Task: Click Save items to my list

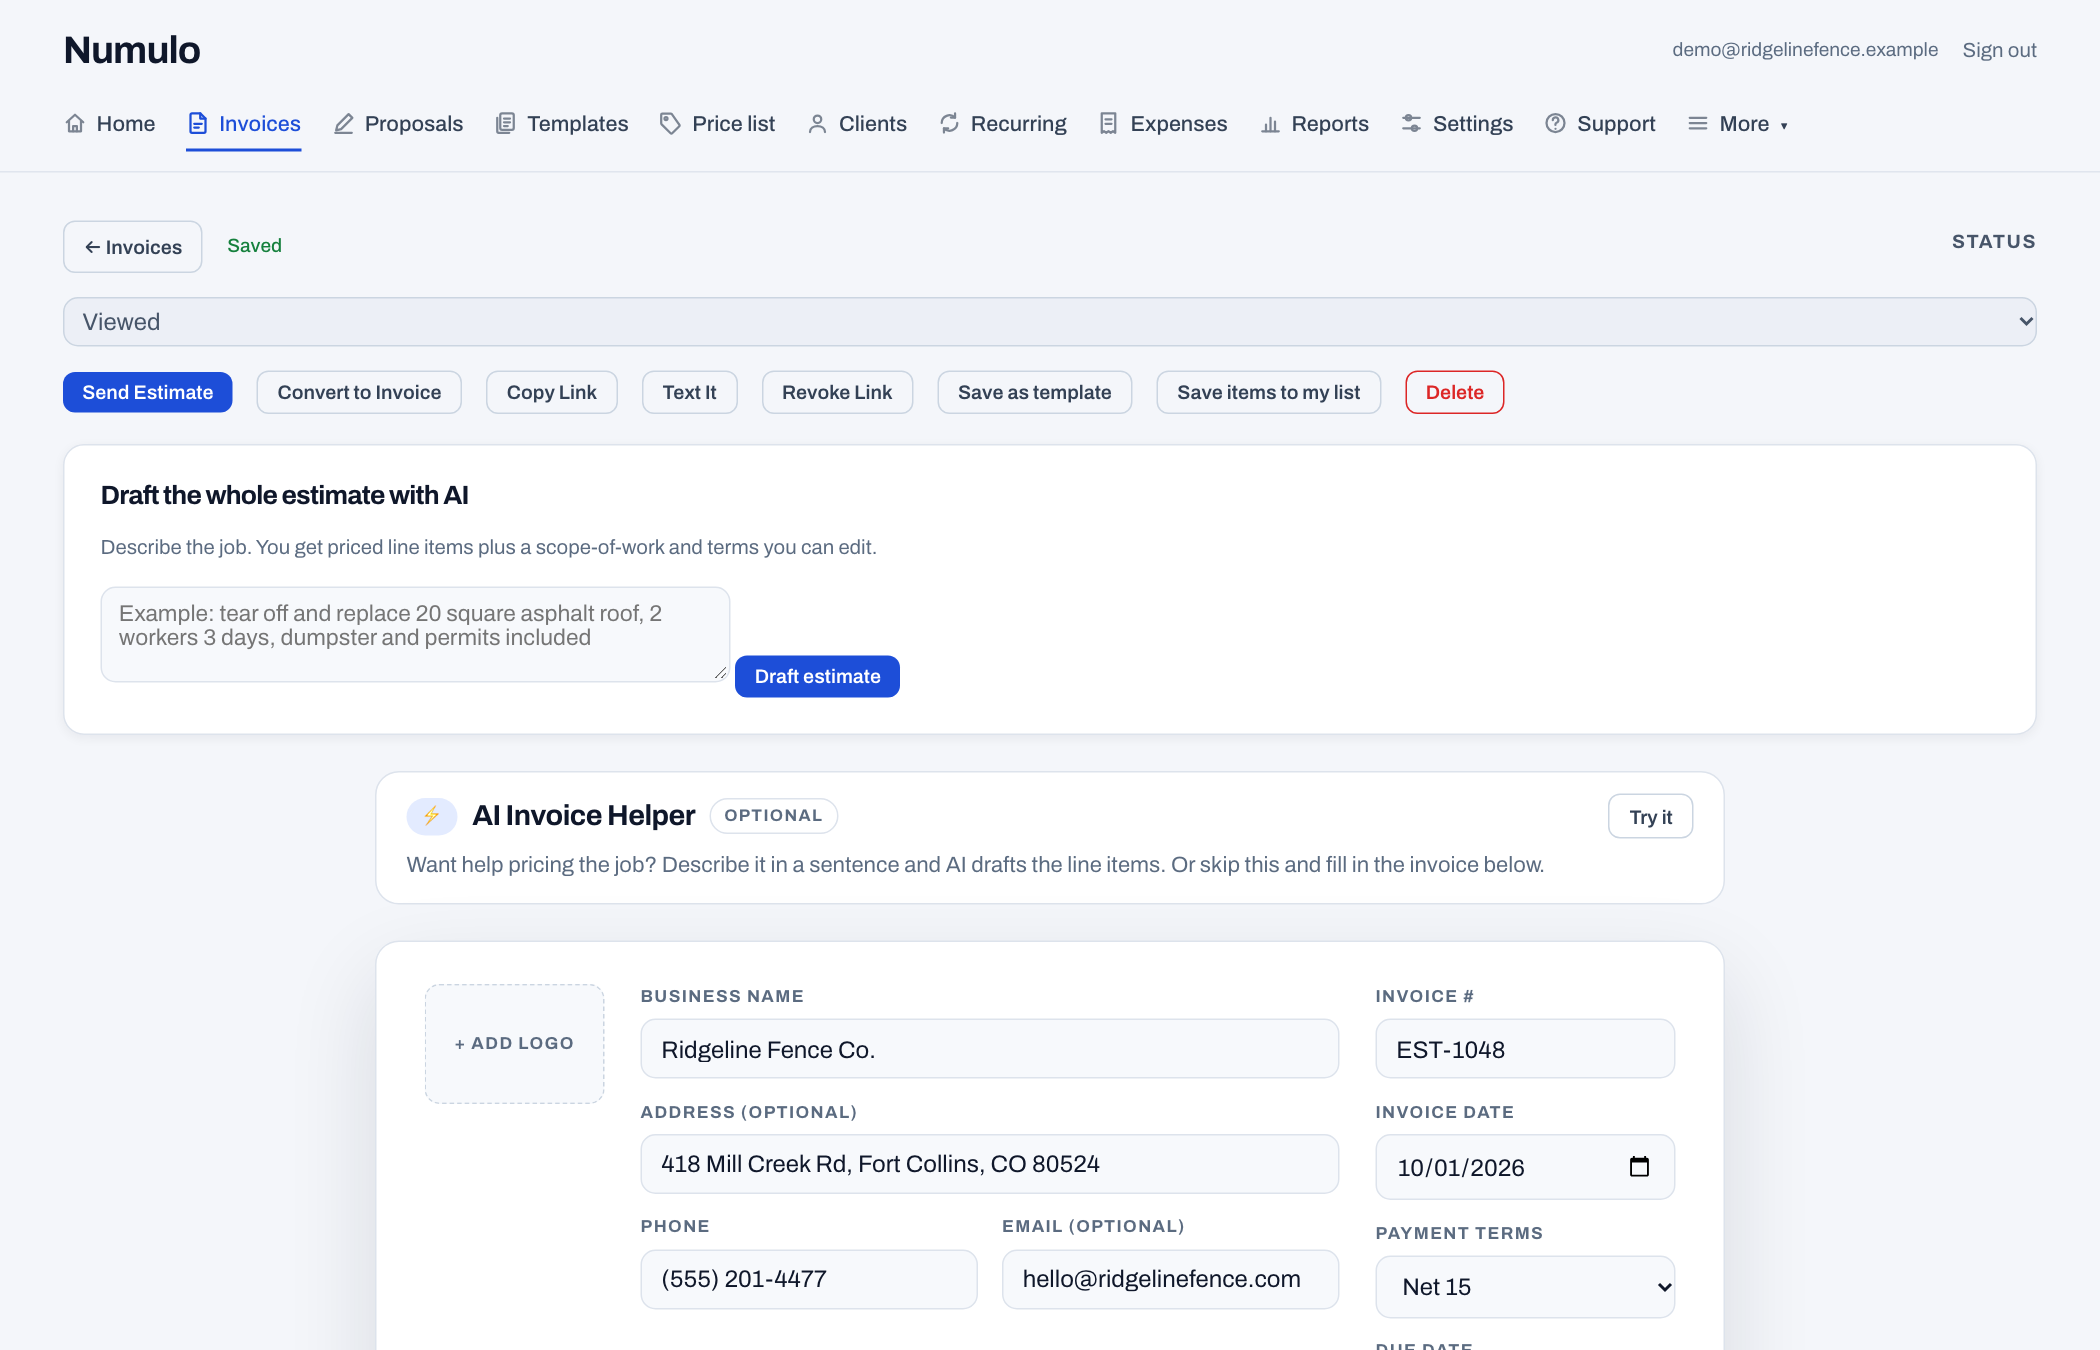Action: (x=1269, y=392)
